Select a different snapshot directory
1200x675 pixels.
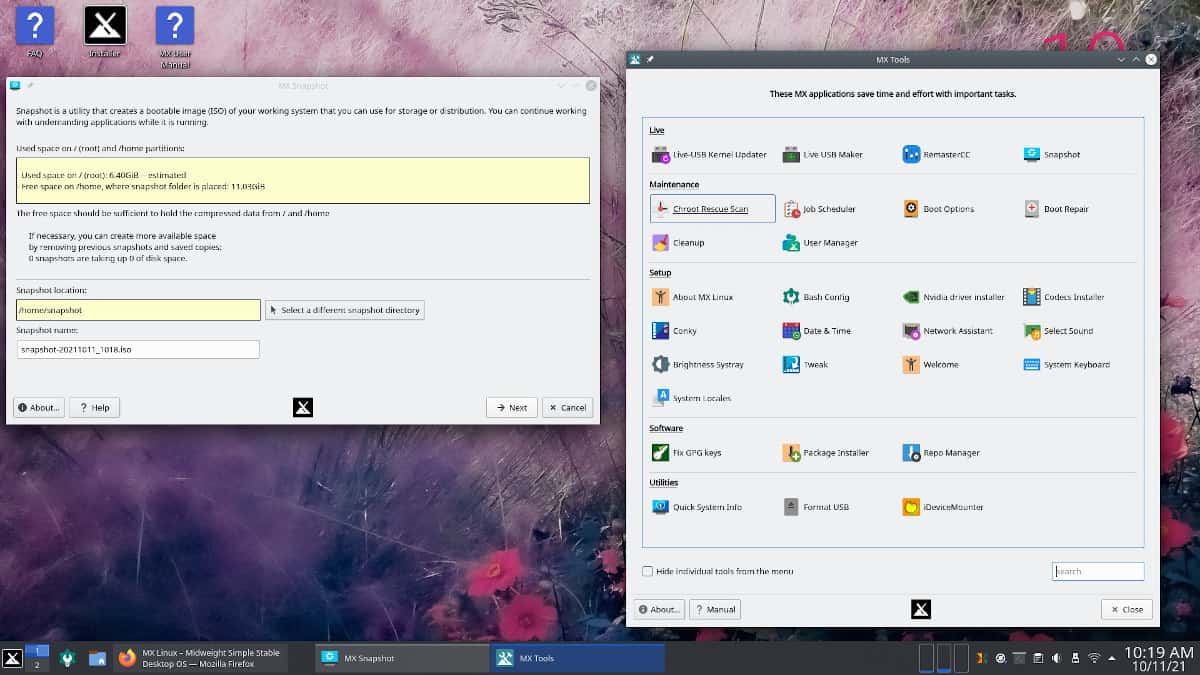click(345, 310)
